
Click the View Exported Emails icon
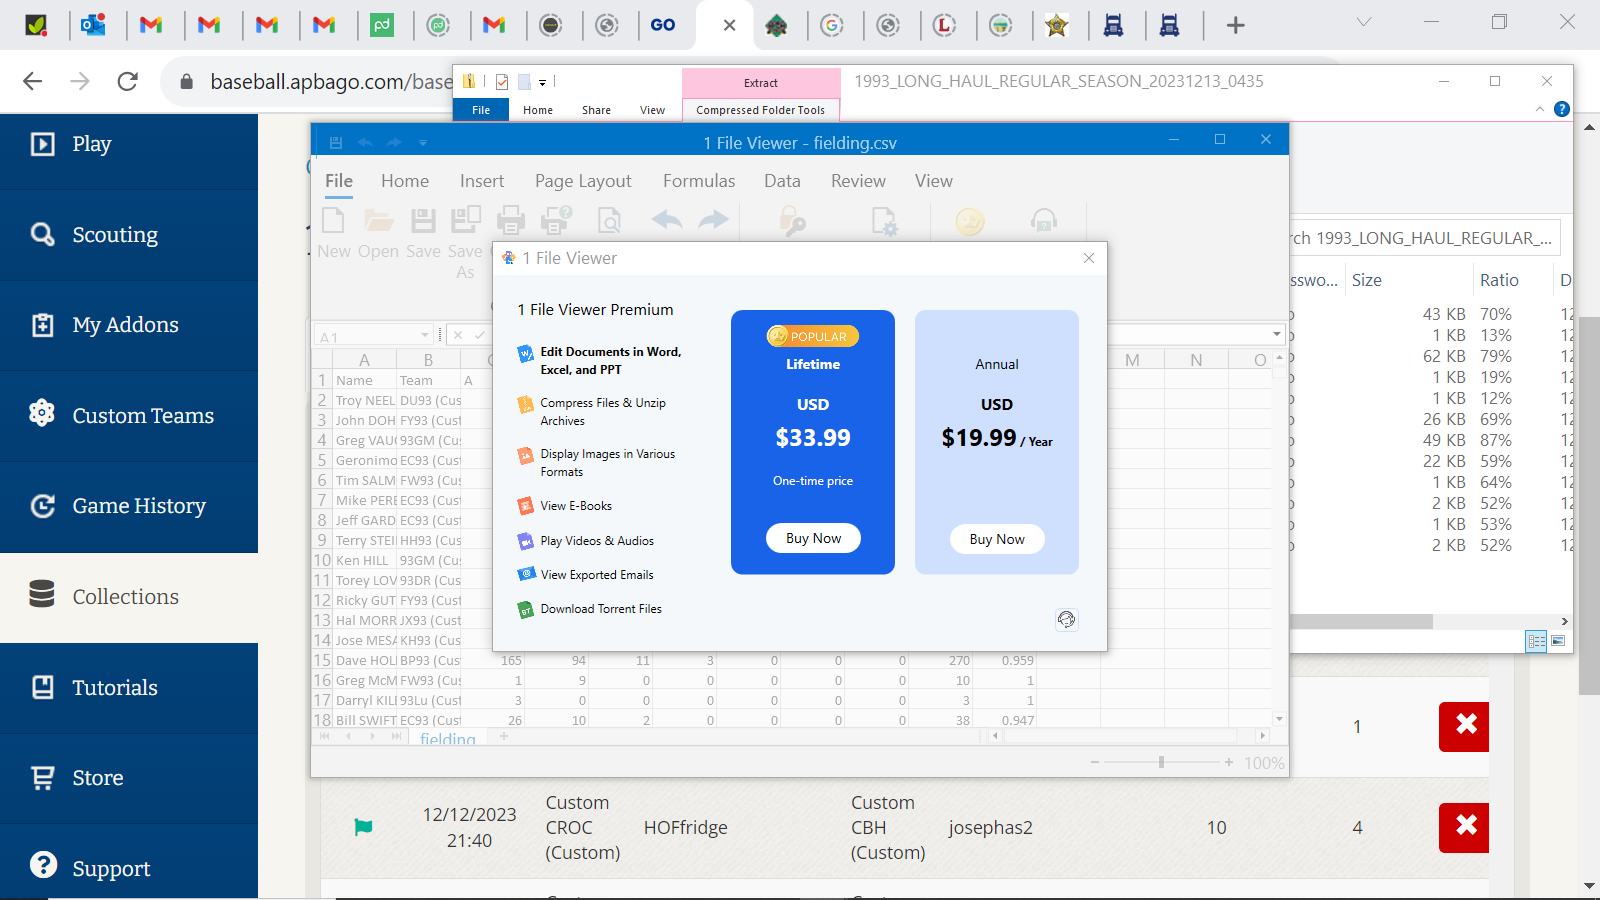click(526, 575)
